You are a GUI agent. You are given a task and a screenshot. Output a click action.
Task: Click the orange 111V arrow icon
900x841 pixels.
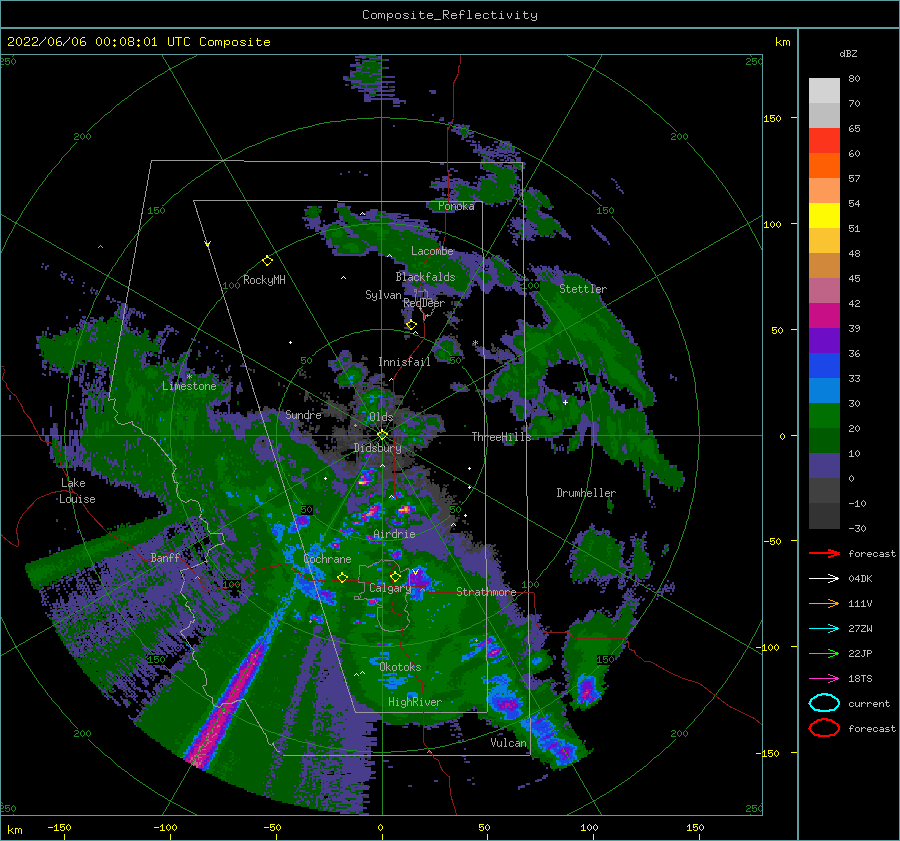coord(824,603)
